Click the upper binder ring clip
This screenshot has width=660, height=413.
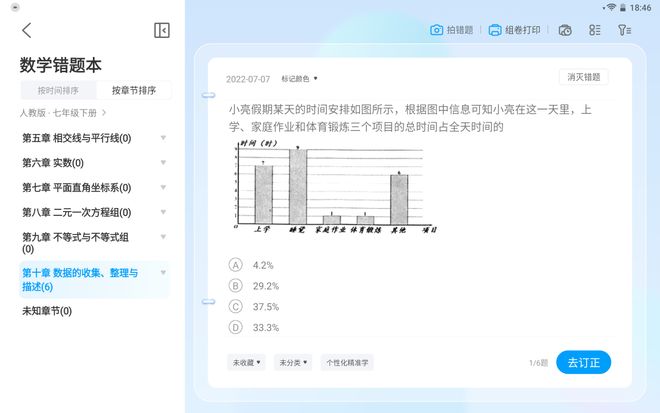point(208,95)
